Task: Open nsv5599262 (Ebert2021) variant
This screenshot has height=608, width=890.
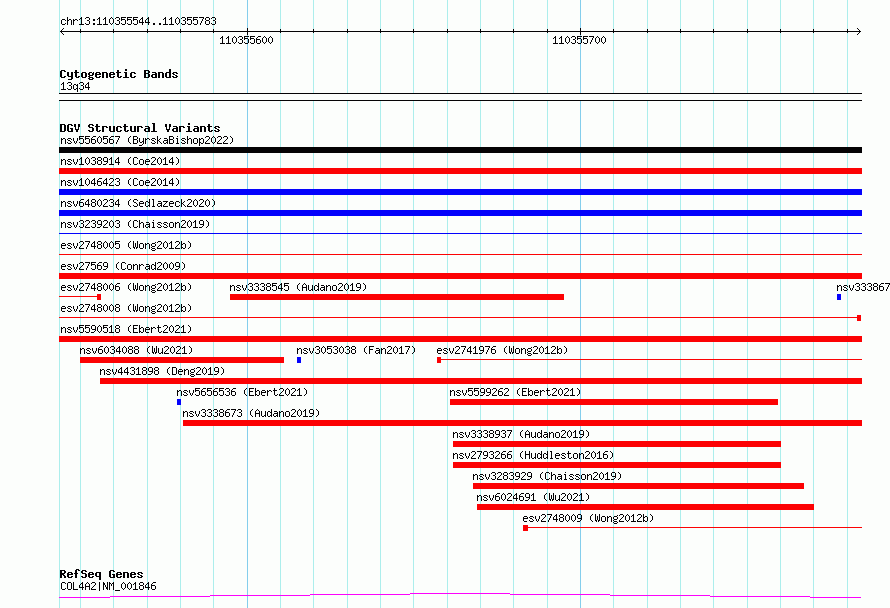Action: click(515, 392)
